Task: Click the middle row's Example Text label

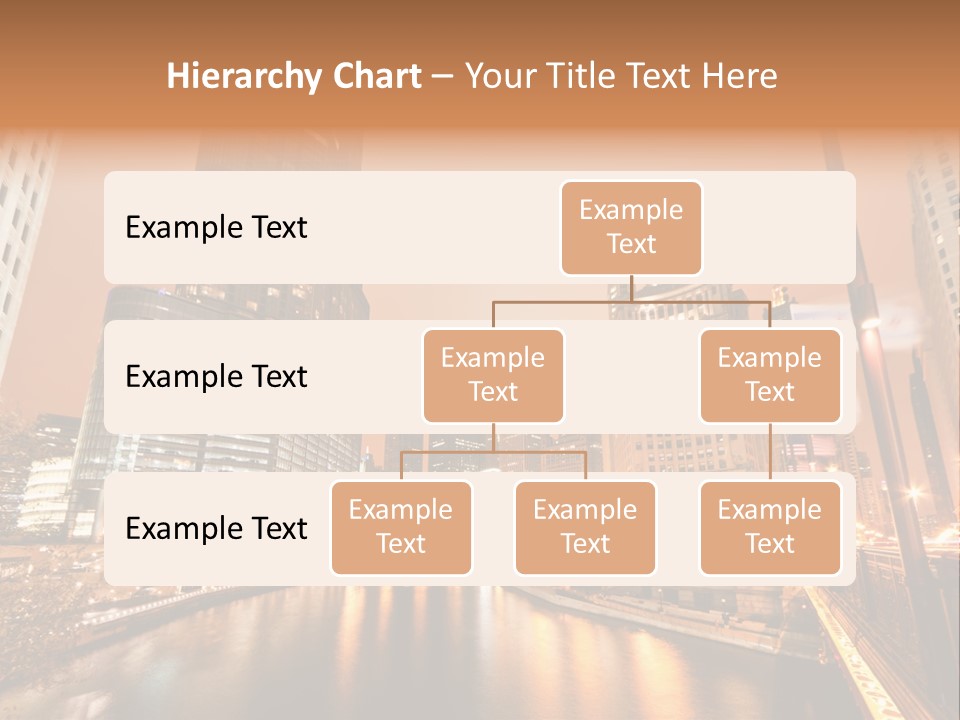Action: point(216,377)
